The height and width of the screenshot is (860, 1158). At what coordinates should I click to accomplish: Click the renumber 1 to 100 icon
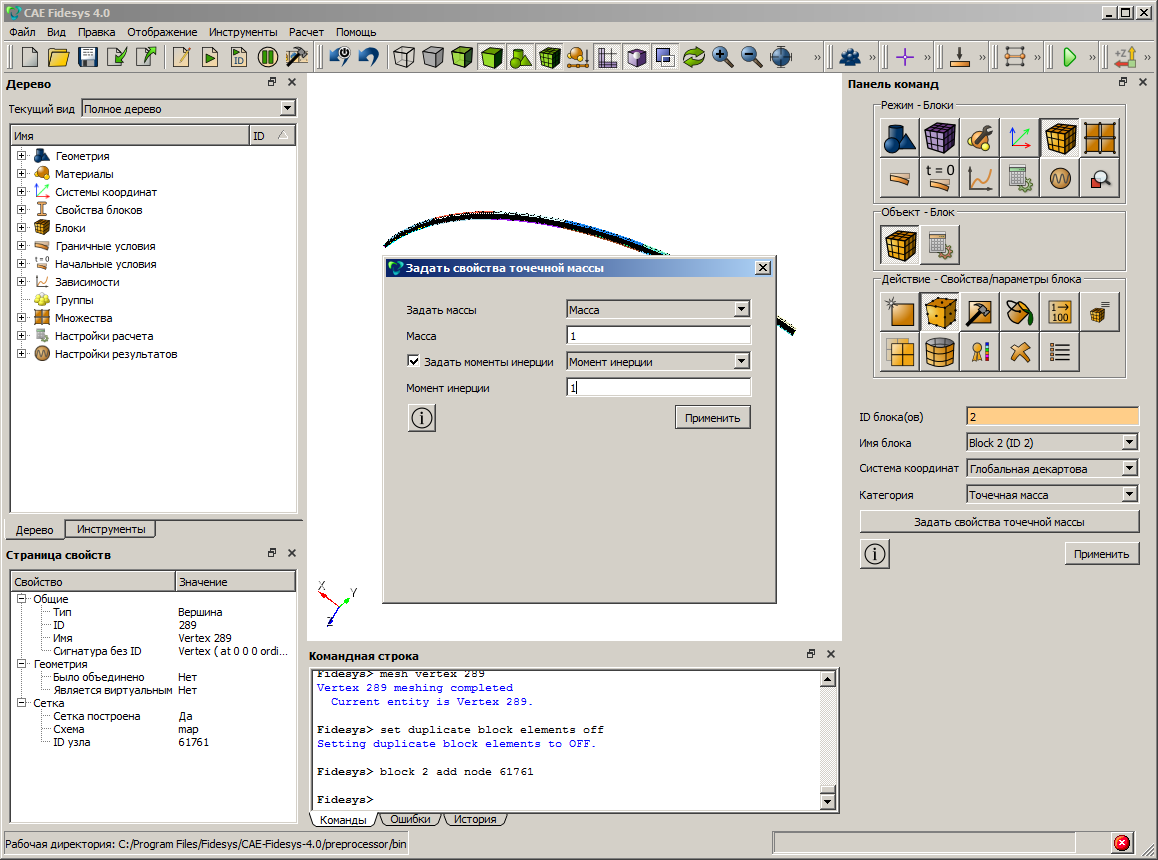(1061, 313)
